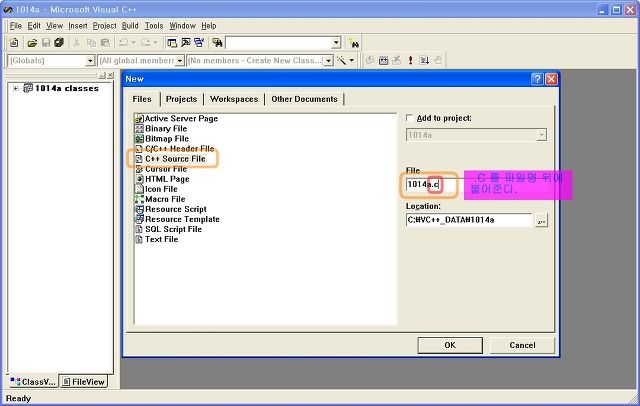
Task: Open the Undo history dropdown arrow
Action: 133,42
